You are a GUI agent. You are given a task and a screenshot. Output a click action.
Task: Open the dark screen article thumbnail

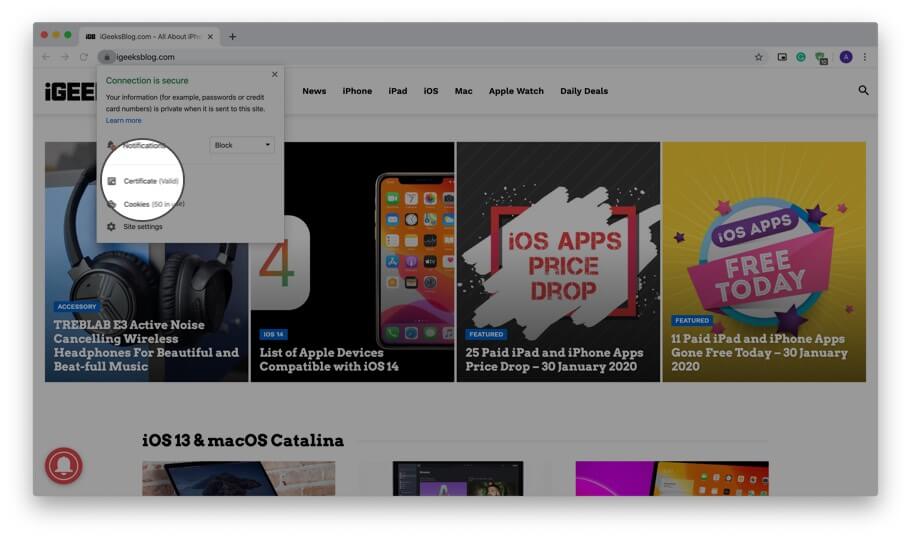point(458,478)
